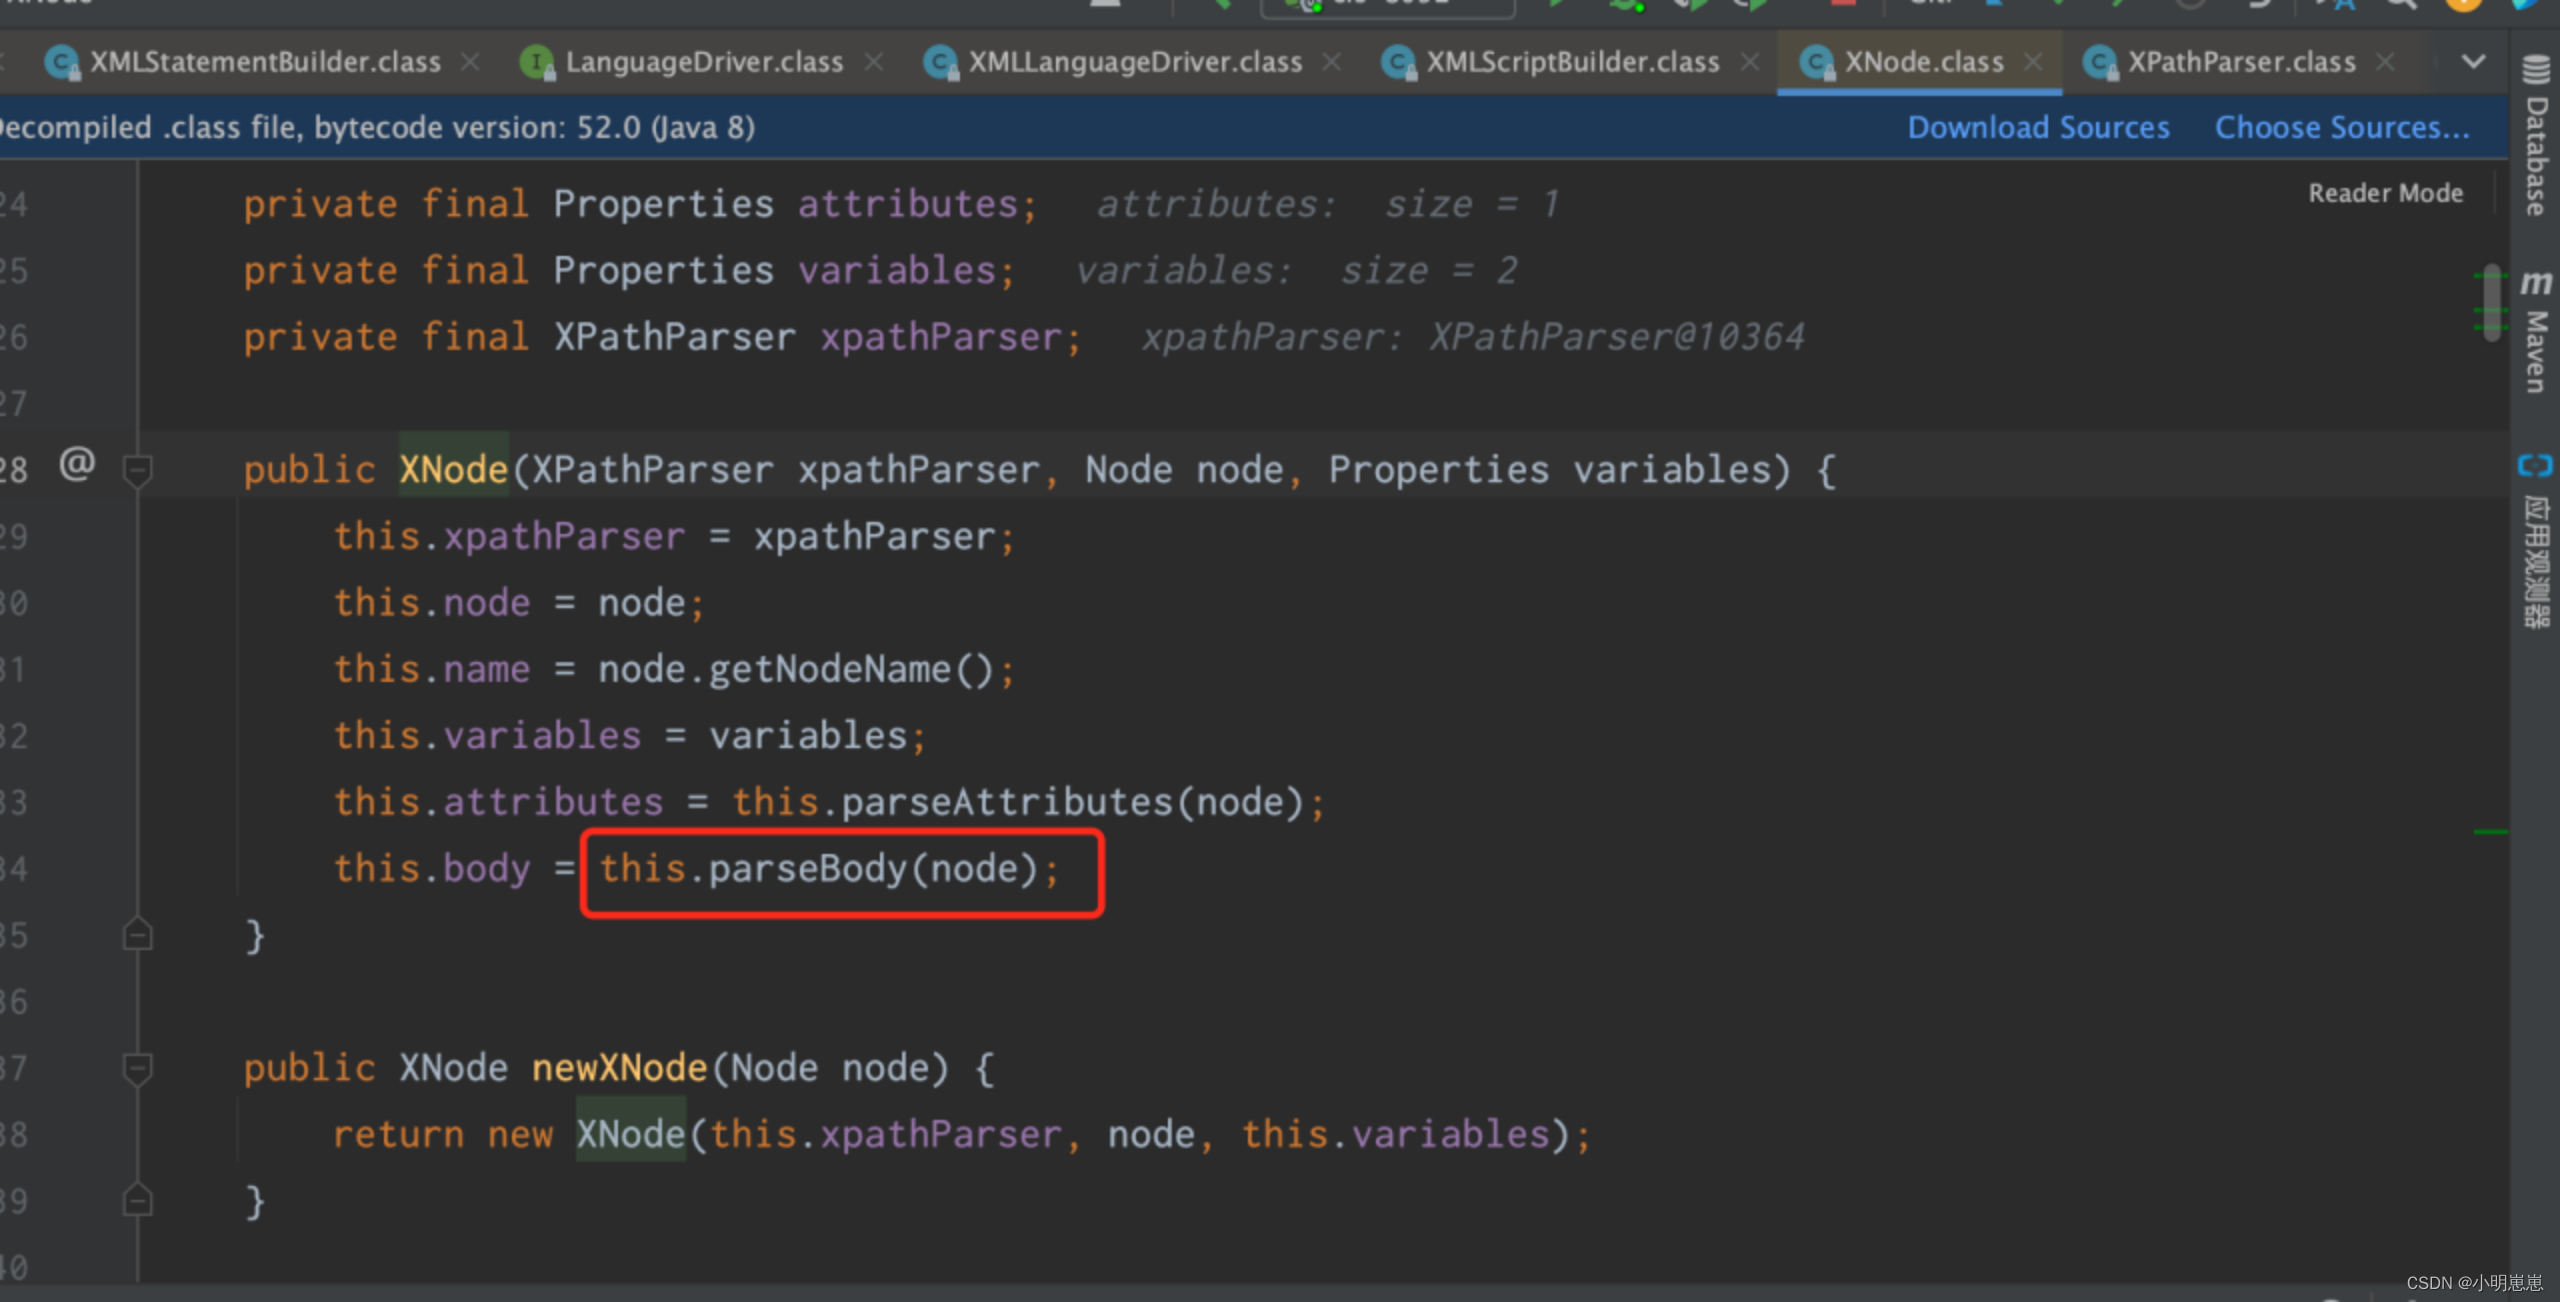
Task: Click the 'XPathParser@10364' debug value hint
Action: click(1617, 337)
